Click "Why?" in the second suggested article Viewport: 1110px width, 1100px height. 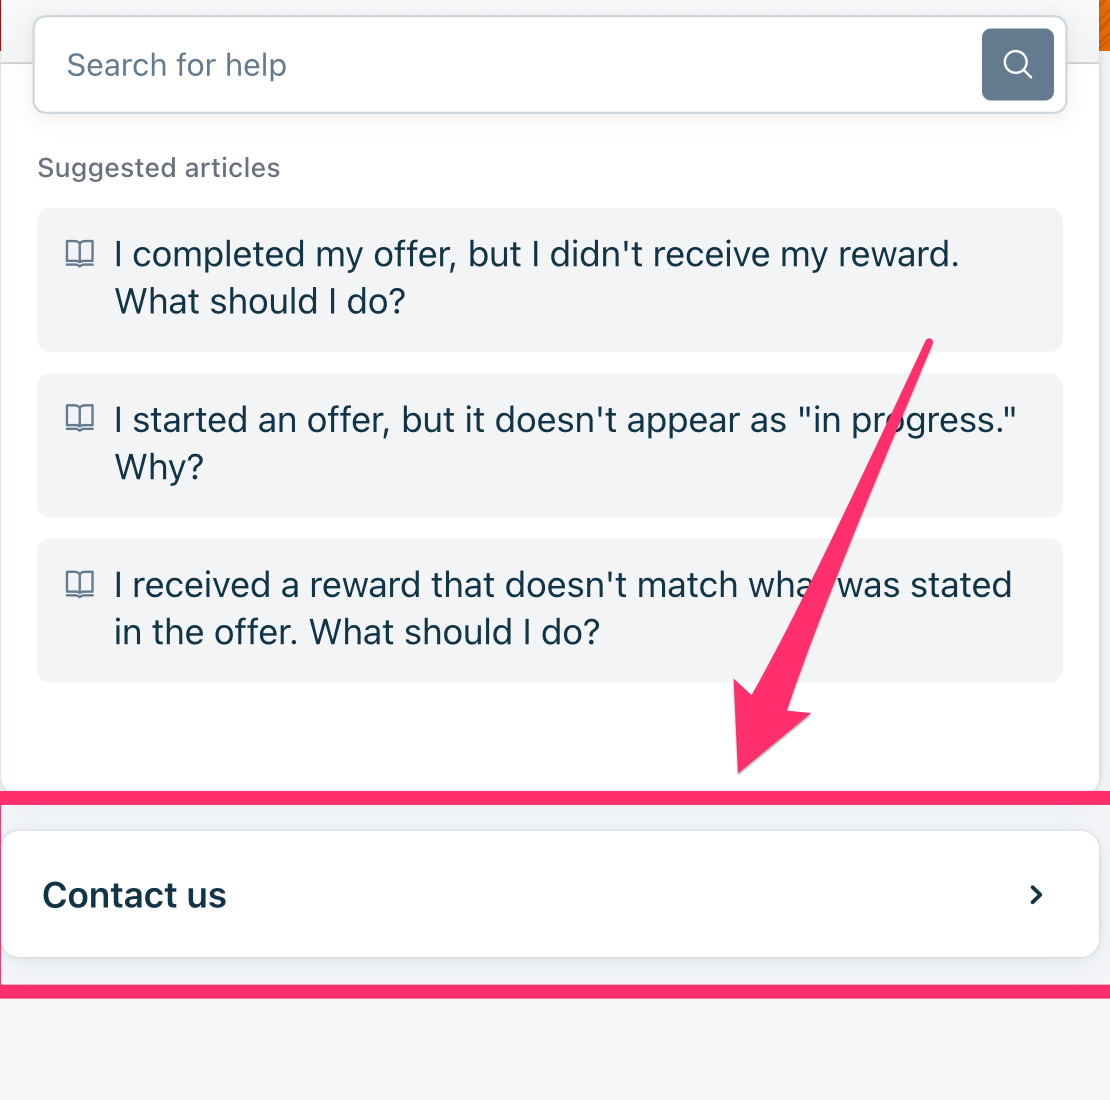pyautogui.click(x=159, y=467)
